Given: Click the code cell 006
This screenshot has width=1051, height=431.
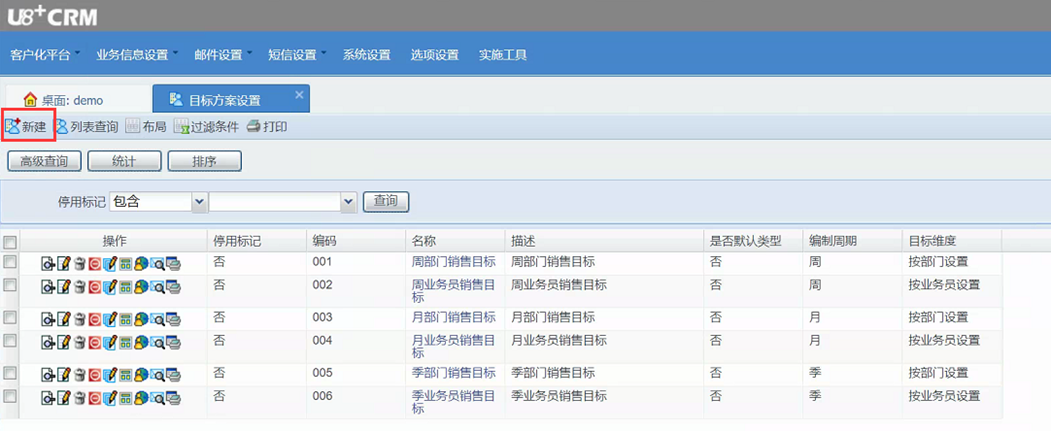Looking at the screenshot, I should point(322,396).
